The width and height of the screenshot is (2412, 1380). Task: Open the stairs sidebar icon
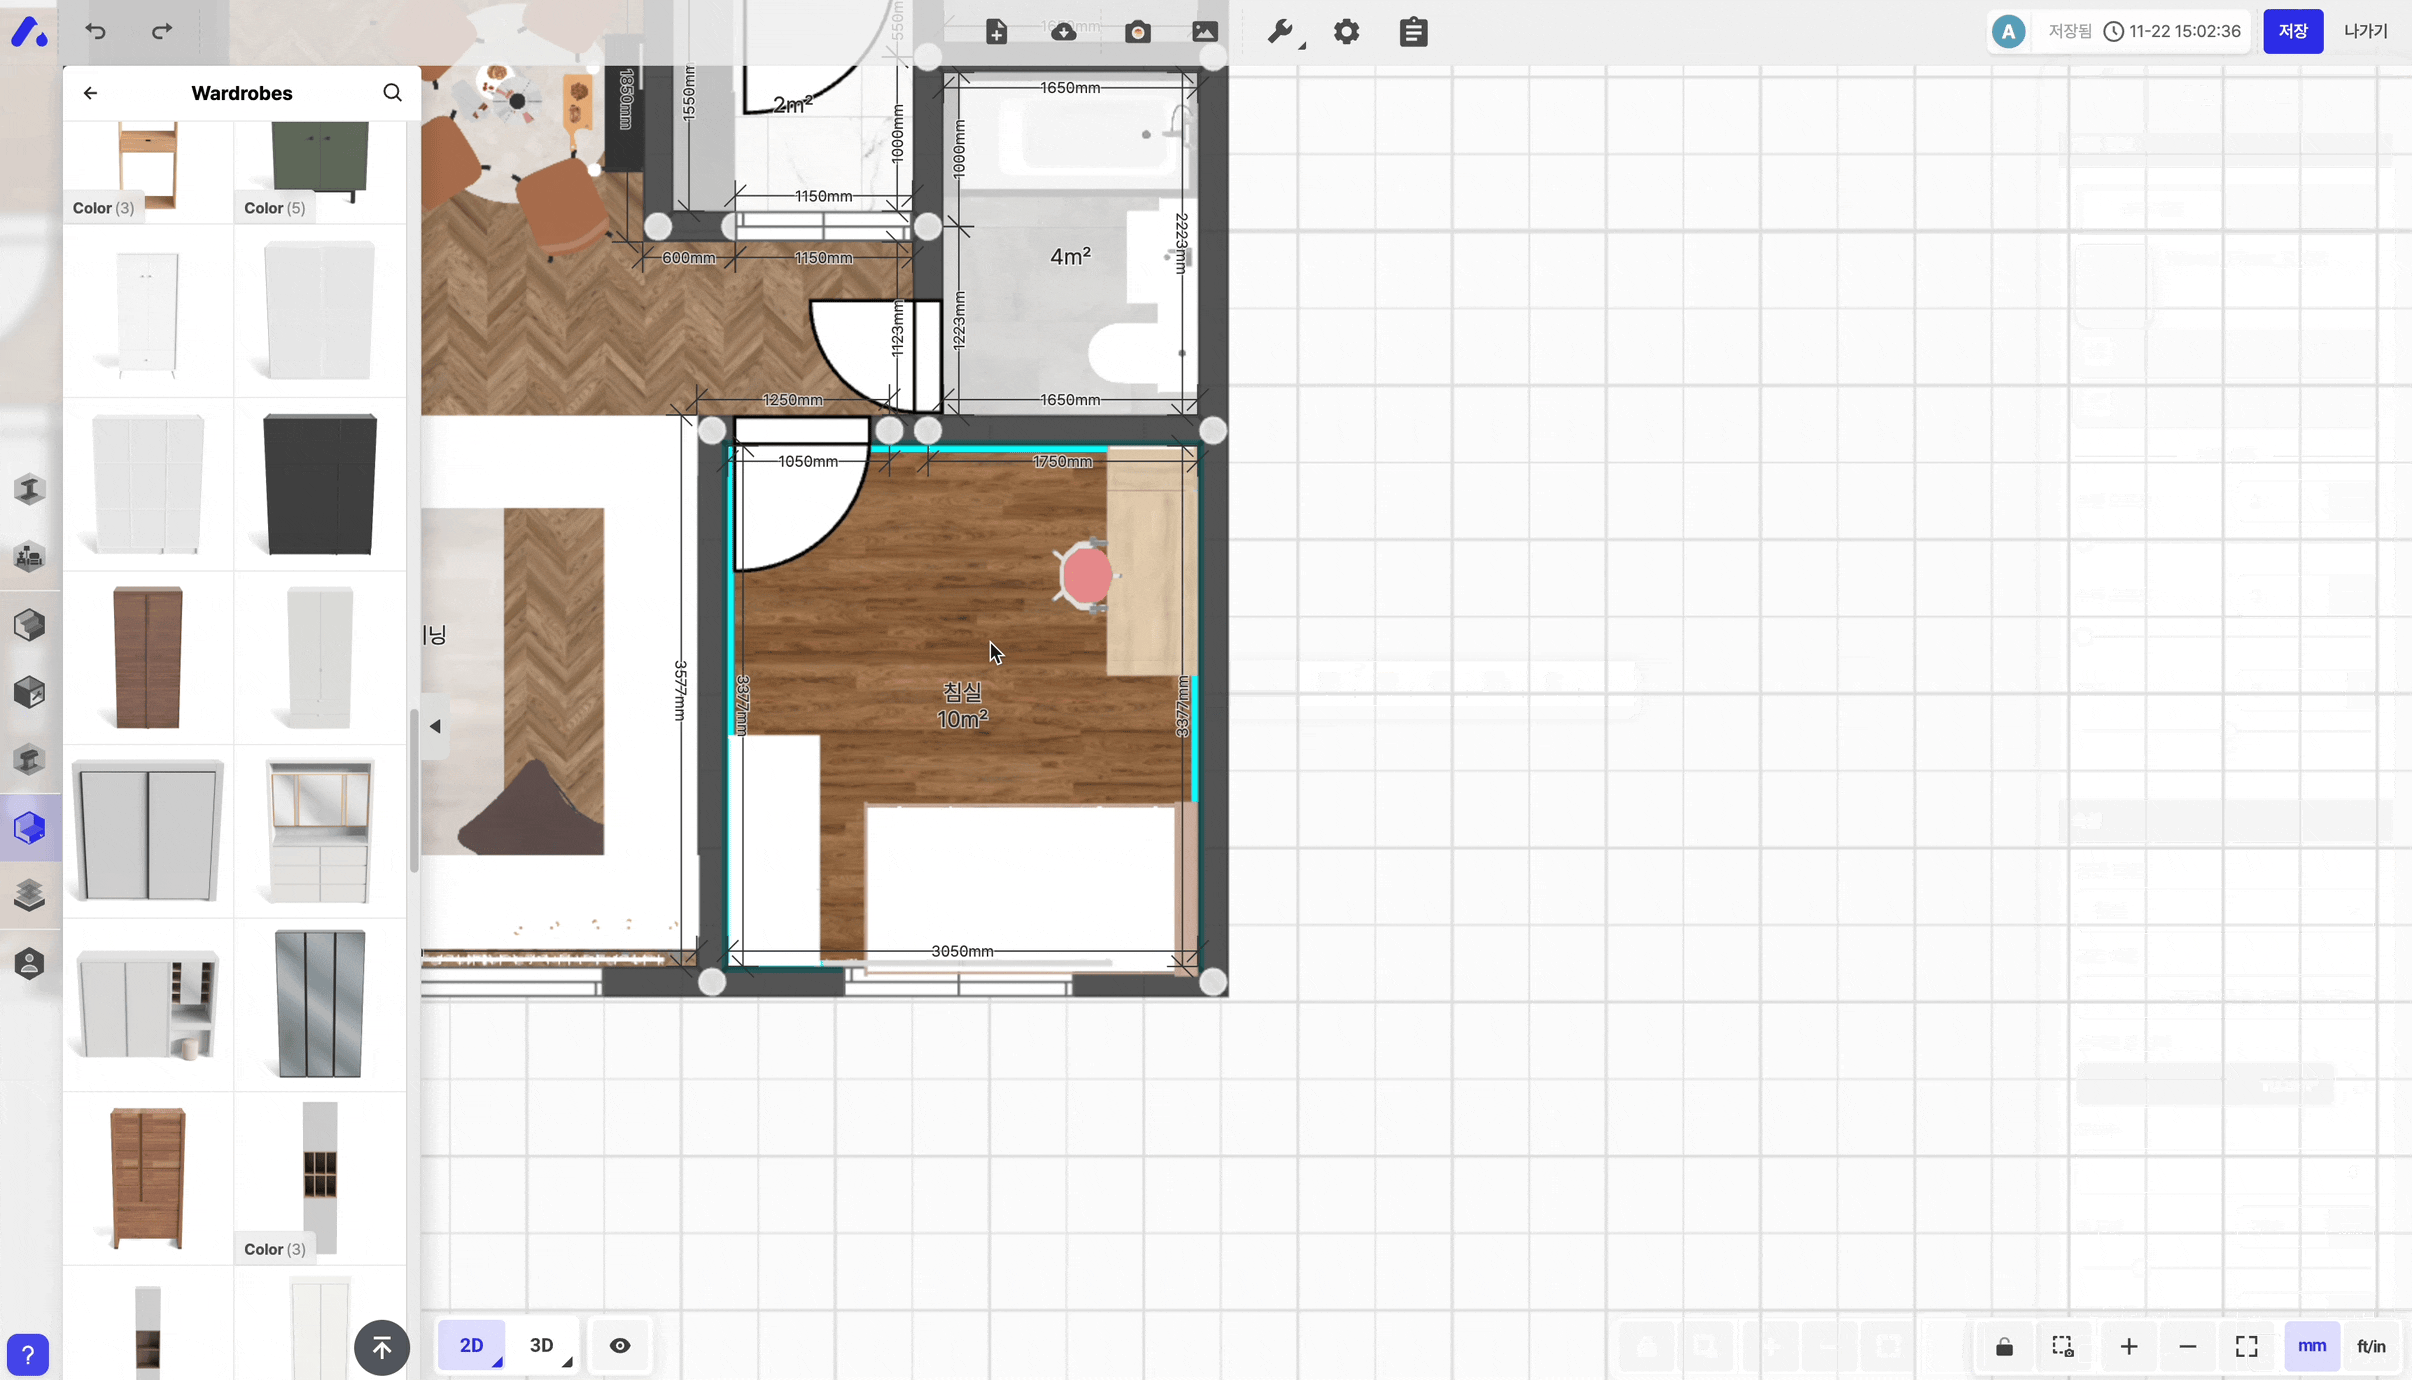[30, 625]
